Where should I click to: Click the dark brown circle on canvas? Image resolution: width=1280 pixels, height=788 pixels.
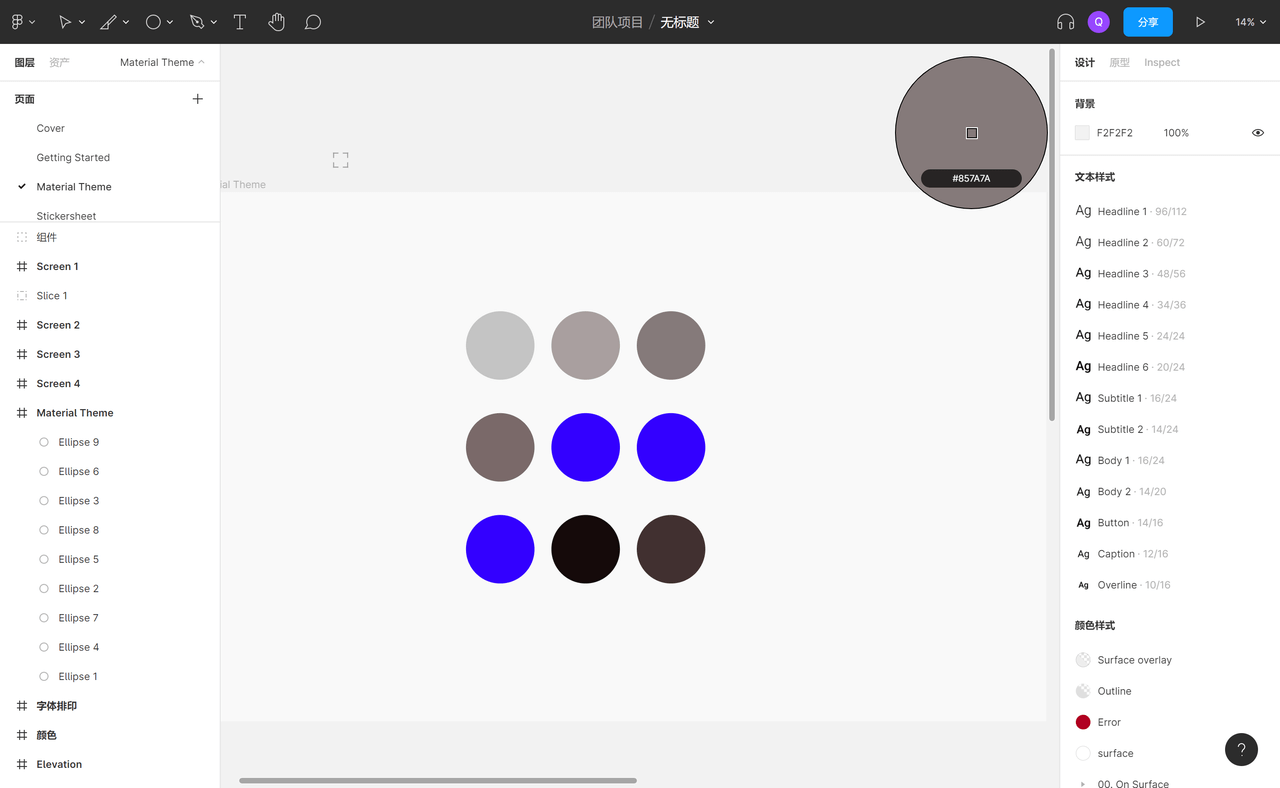[x=671, y=549]
